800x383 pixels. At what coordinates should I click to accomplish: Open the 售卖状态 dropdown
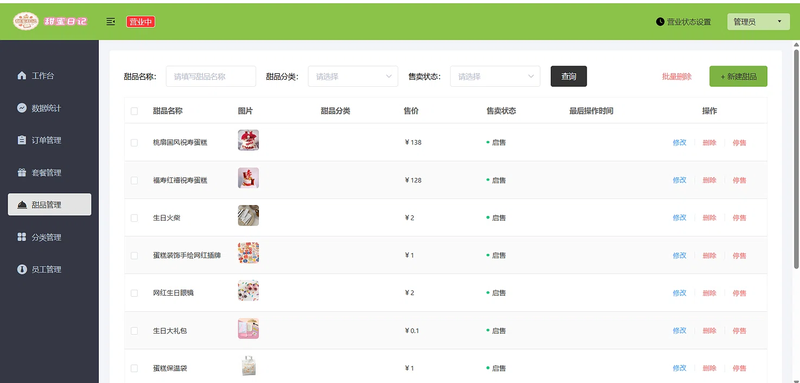tap(495, 76)
